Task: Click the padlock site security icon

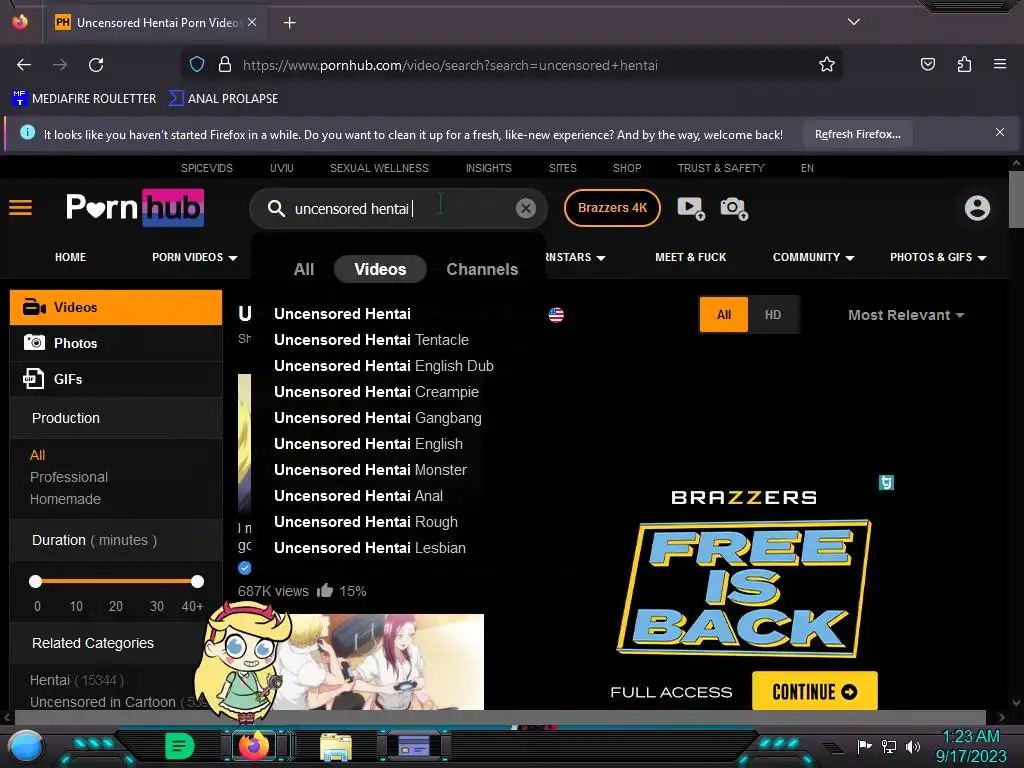Action: click(x=225, y=65)
